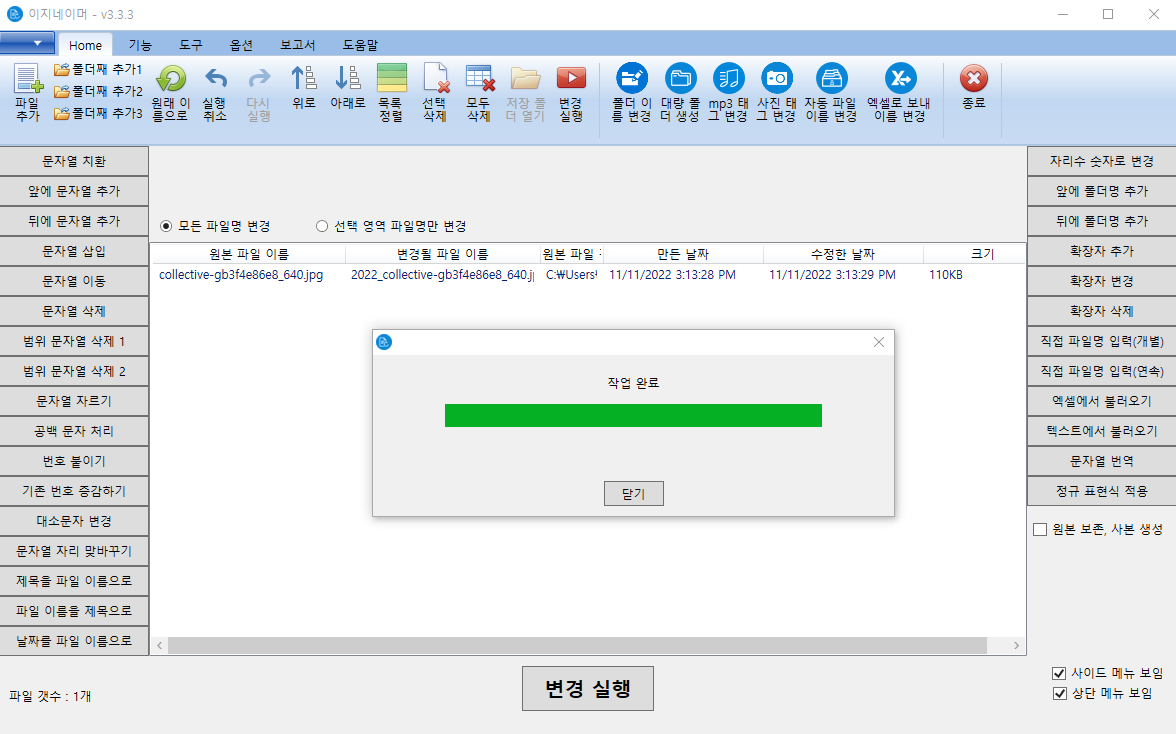
Task: Toggle the 원본 보존, 사본 생성 checkbox
Action: click(1040, 530)
